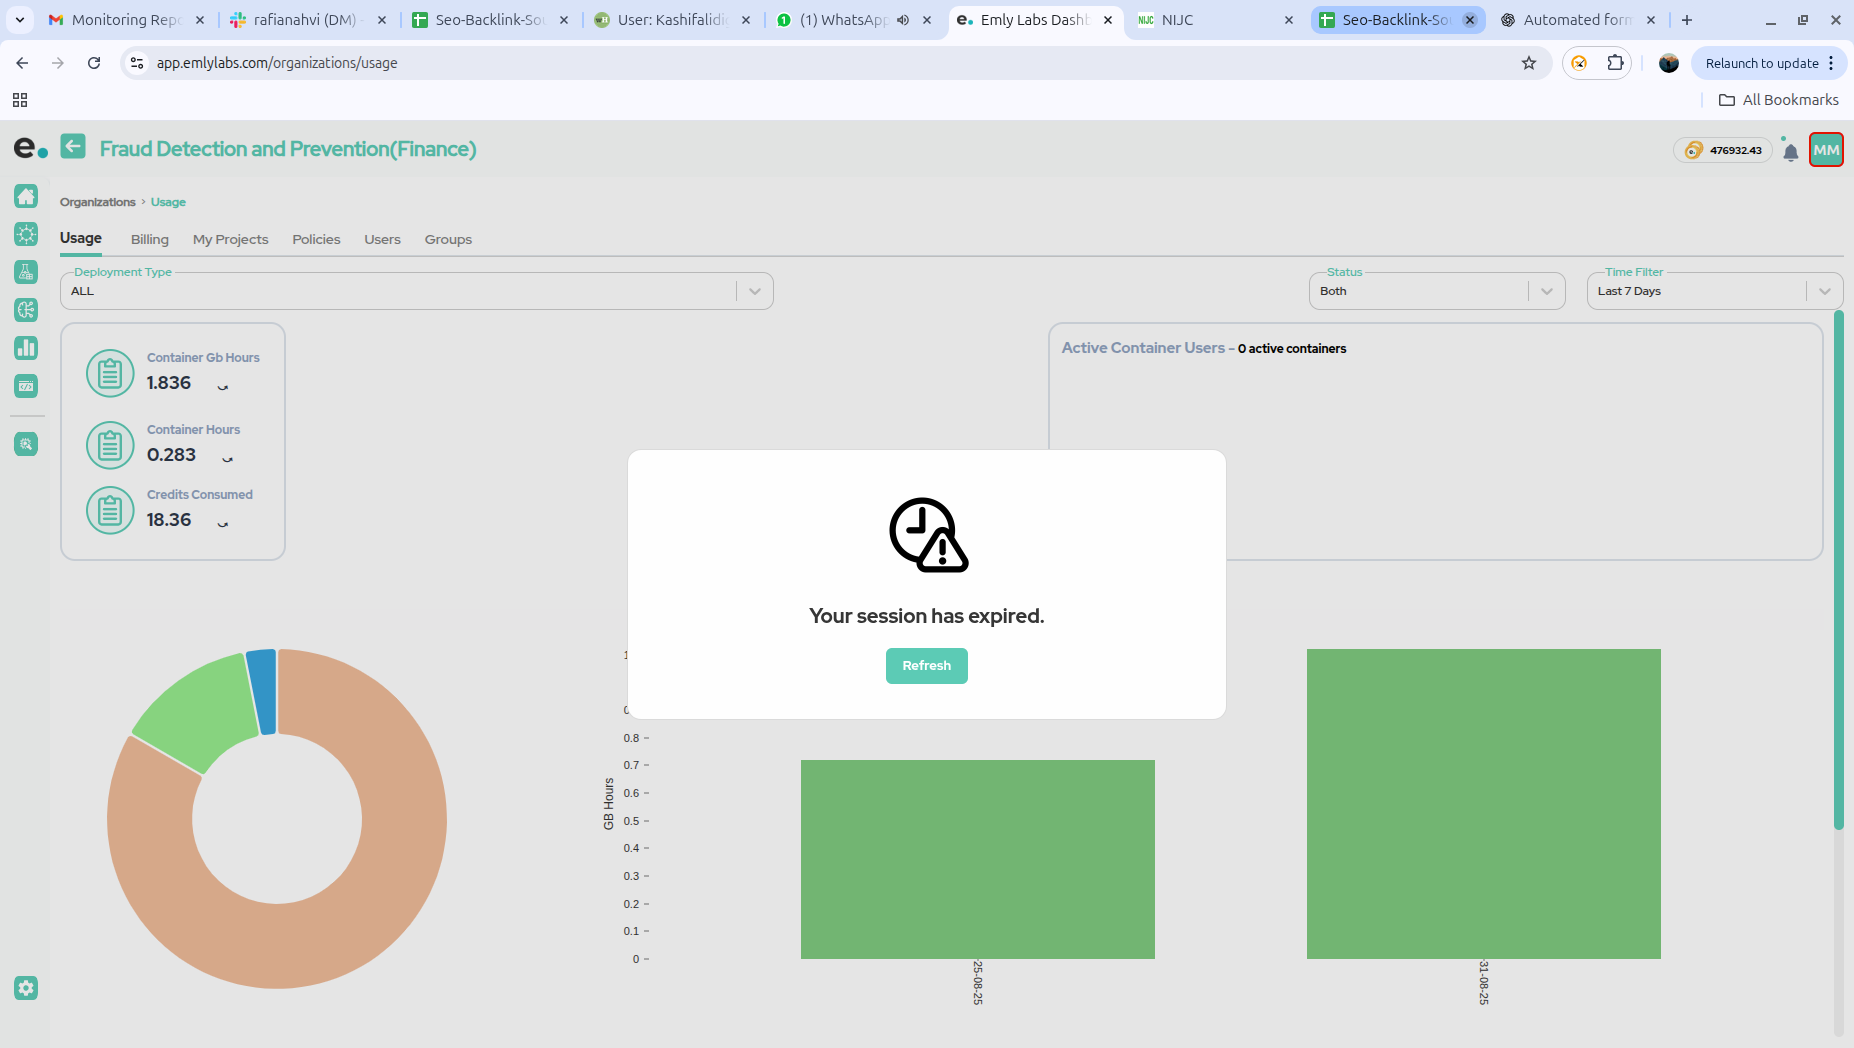Click the Organizations breadcrumb link
Image resolution: width=1854 pixels, height=1048 pixels.
pyautogui.click(x=98, y=202)
